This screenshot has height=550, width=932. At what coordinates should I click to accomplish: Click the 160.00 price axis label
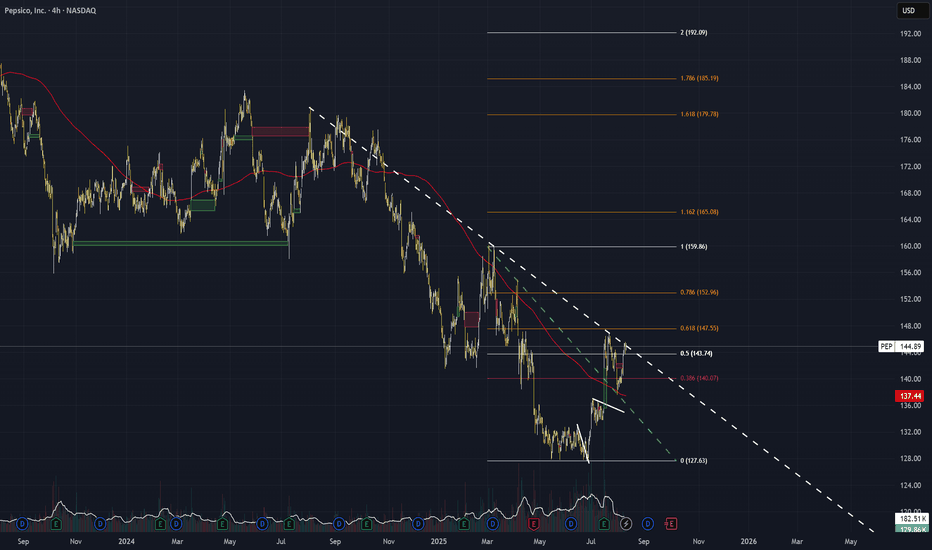coord(910,246)
